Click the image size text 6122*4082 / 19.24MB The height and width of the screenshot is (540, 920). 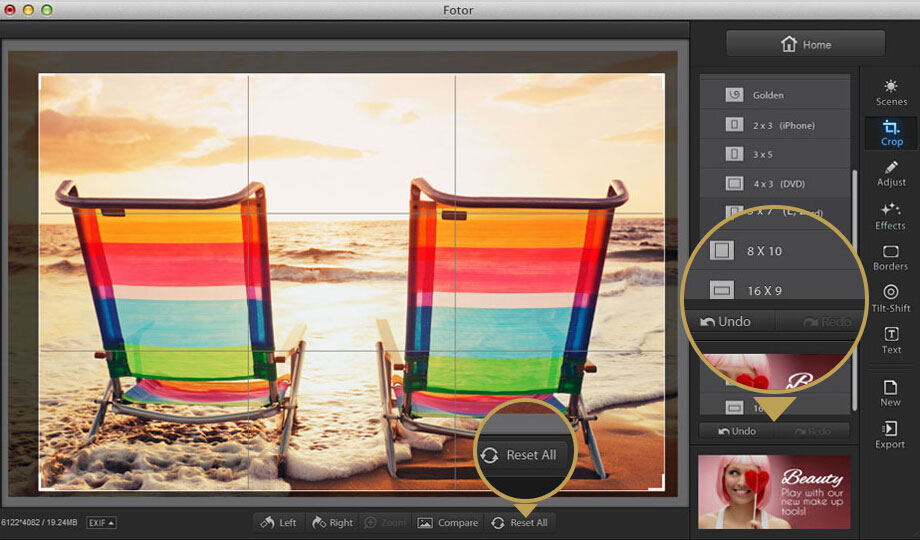pos(39,522)
